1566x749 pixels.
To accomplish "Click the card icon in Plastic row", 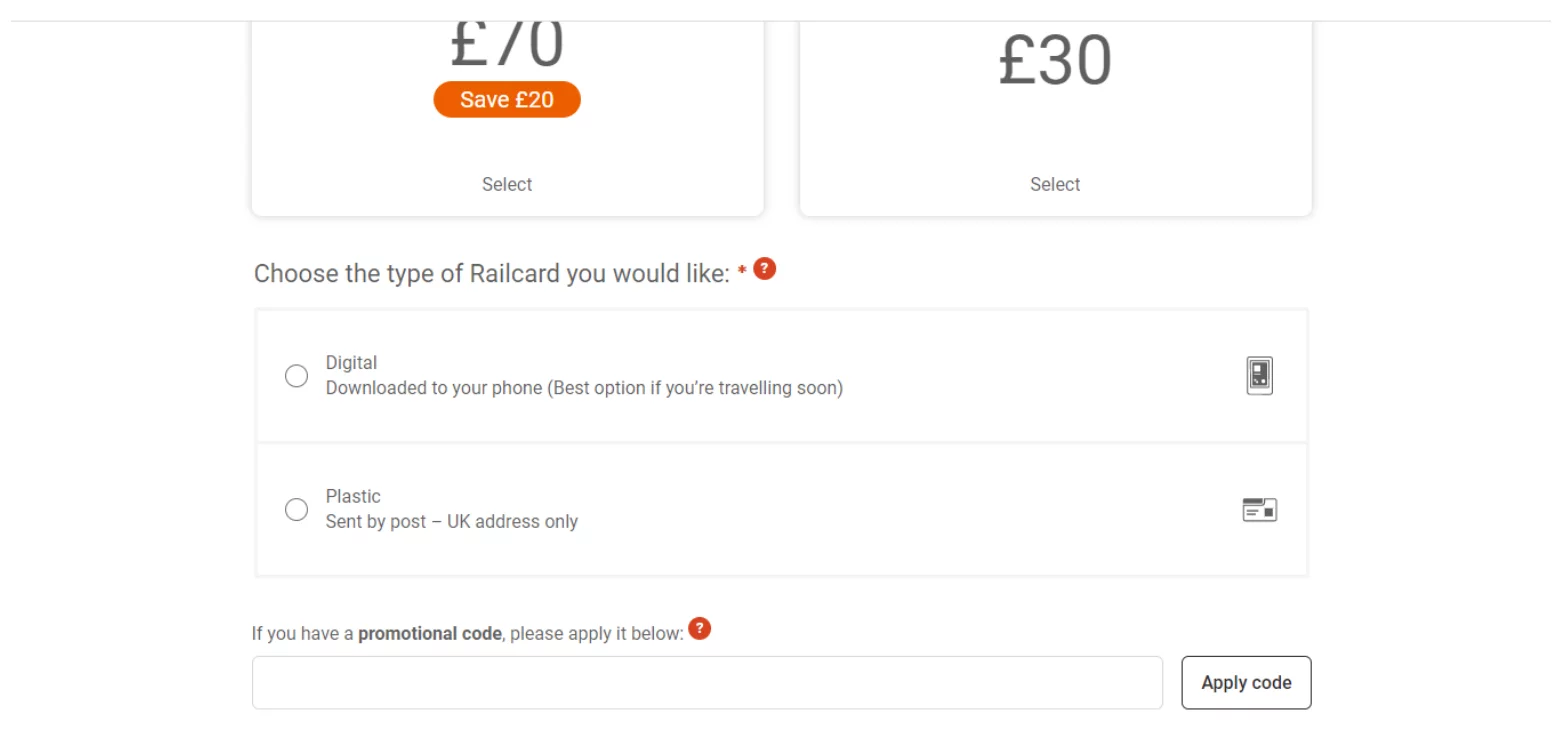I will [x=1260, y=510].
